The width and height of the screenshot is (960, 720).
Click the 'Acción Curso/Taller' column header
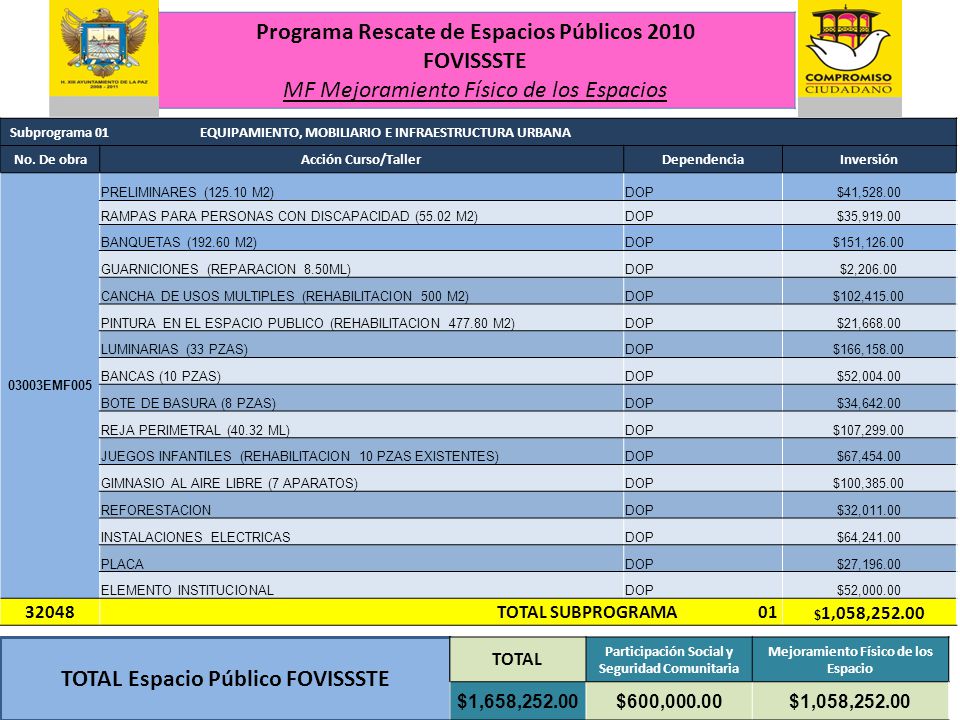pyautogui.click(x=361, y=159)
